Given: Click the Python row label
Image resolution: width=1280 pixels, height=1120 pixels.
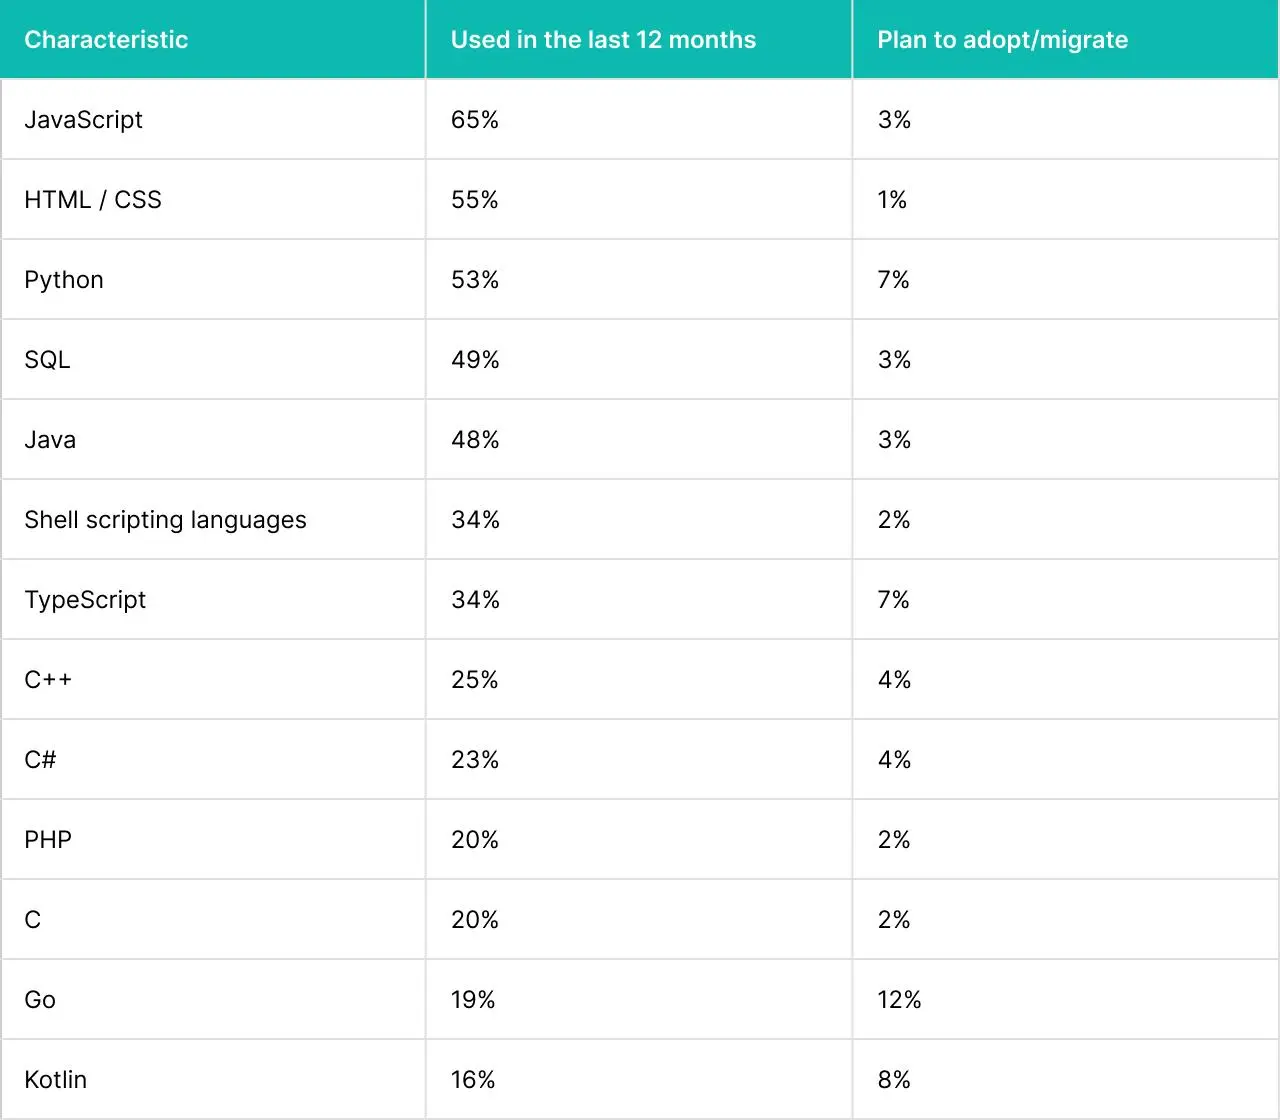Looking at the screenshot, I should (64, 280).
